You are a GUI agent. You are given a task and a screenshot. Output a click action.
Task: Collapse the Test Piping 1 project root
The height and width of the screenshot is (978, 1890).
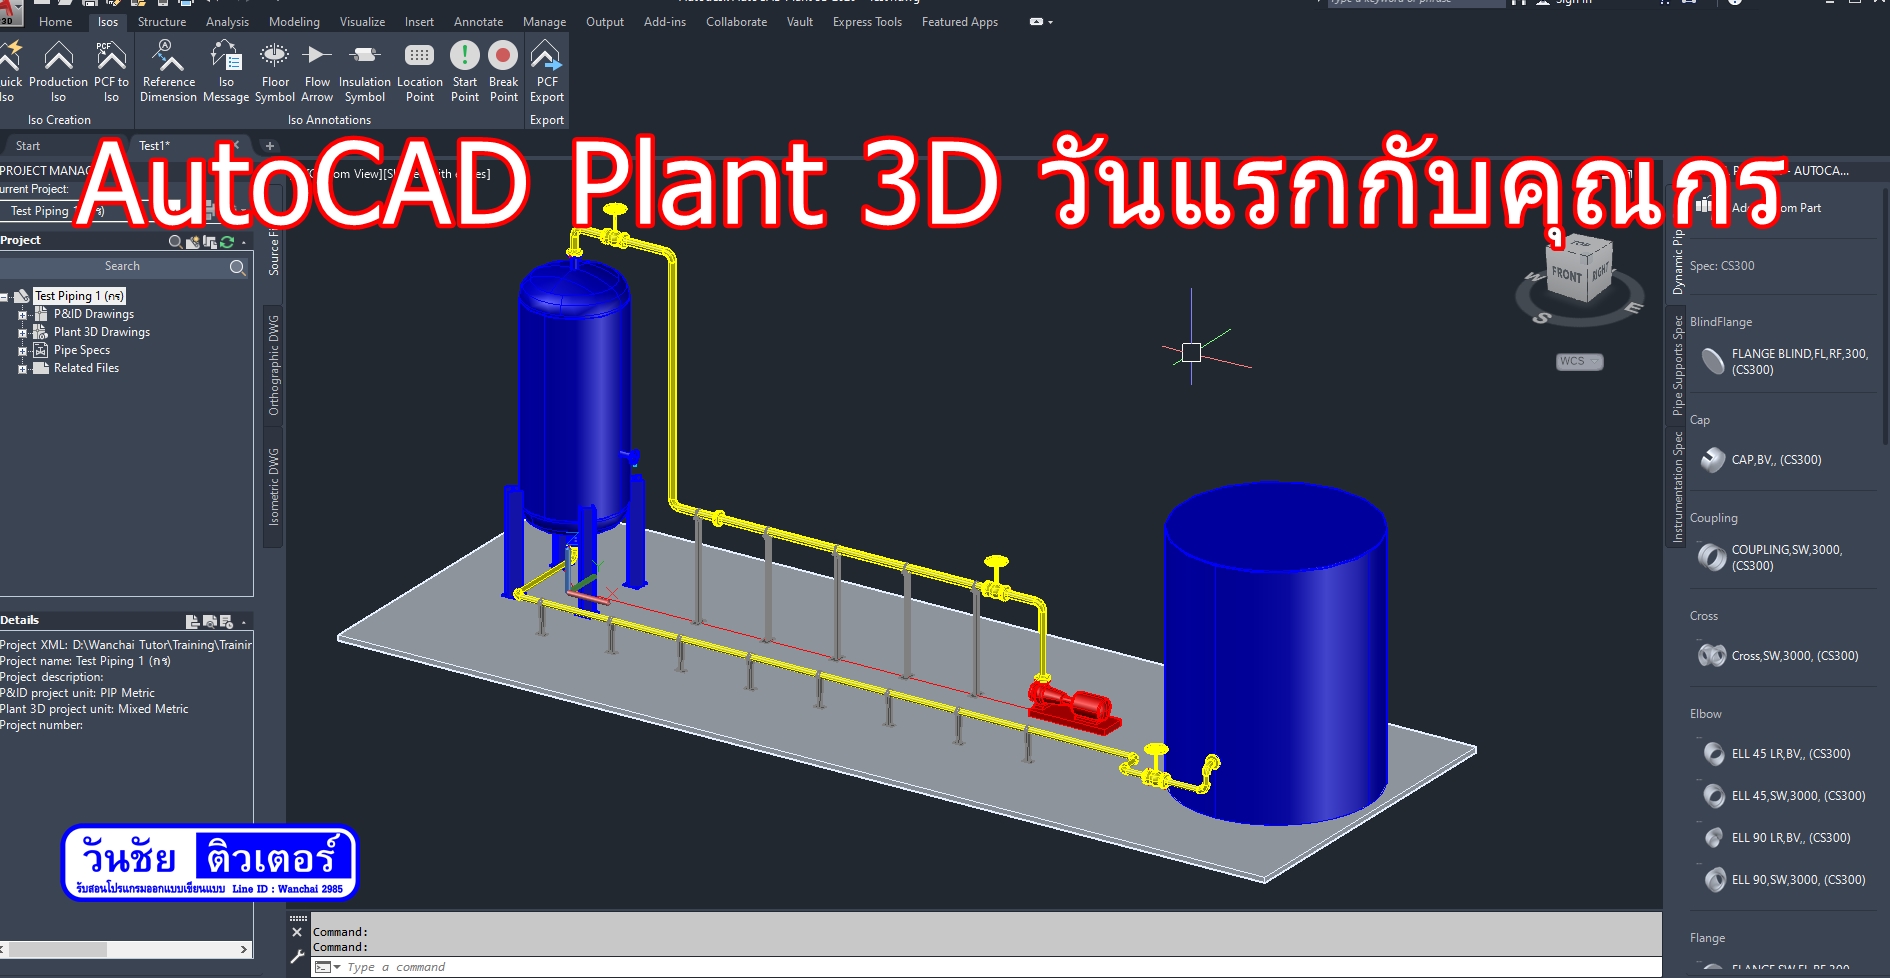4,296
